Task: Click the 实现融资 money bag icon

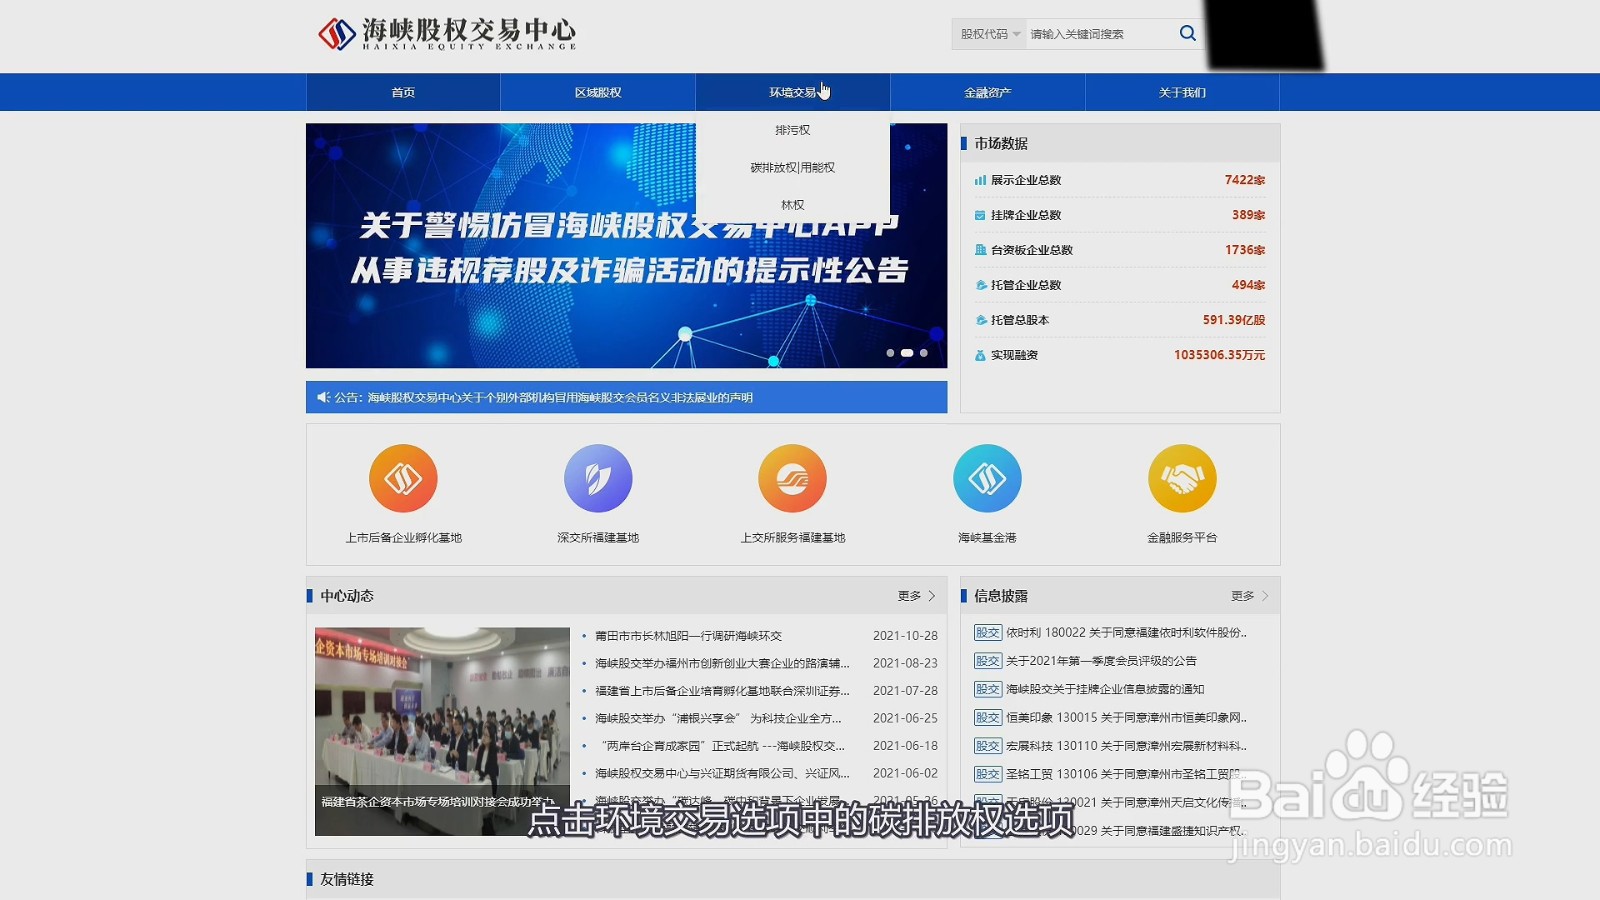Action: 981,355
